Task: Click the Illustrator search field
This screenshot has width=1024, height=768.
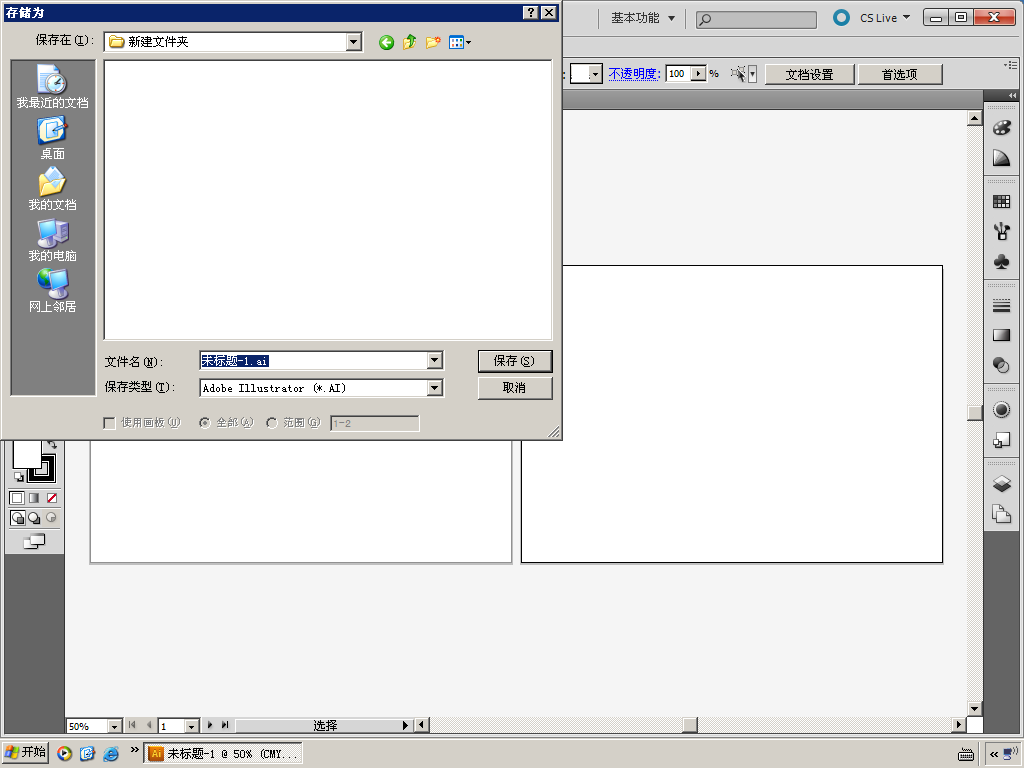Action: click(x=756, y=20)
